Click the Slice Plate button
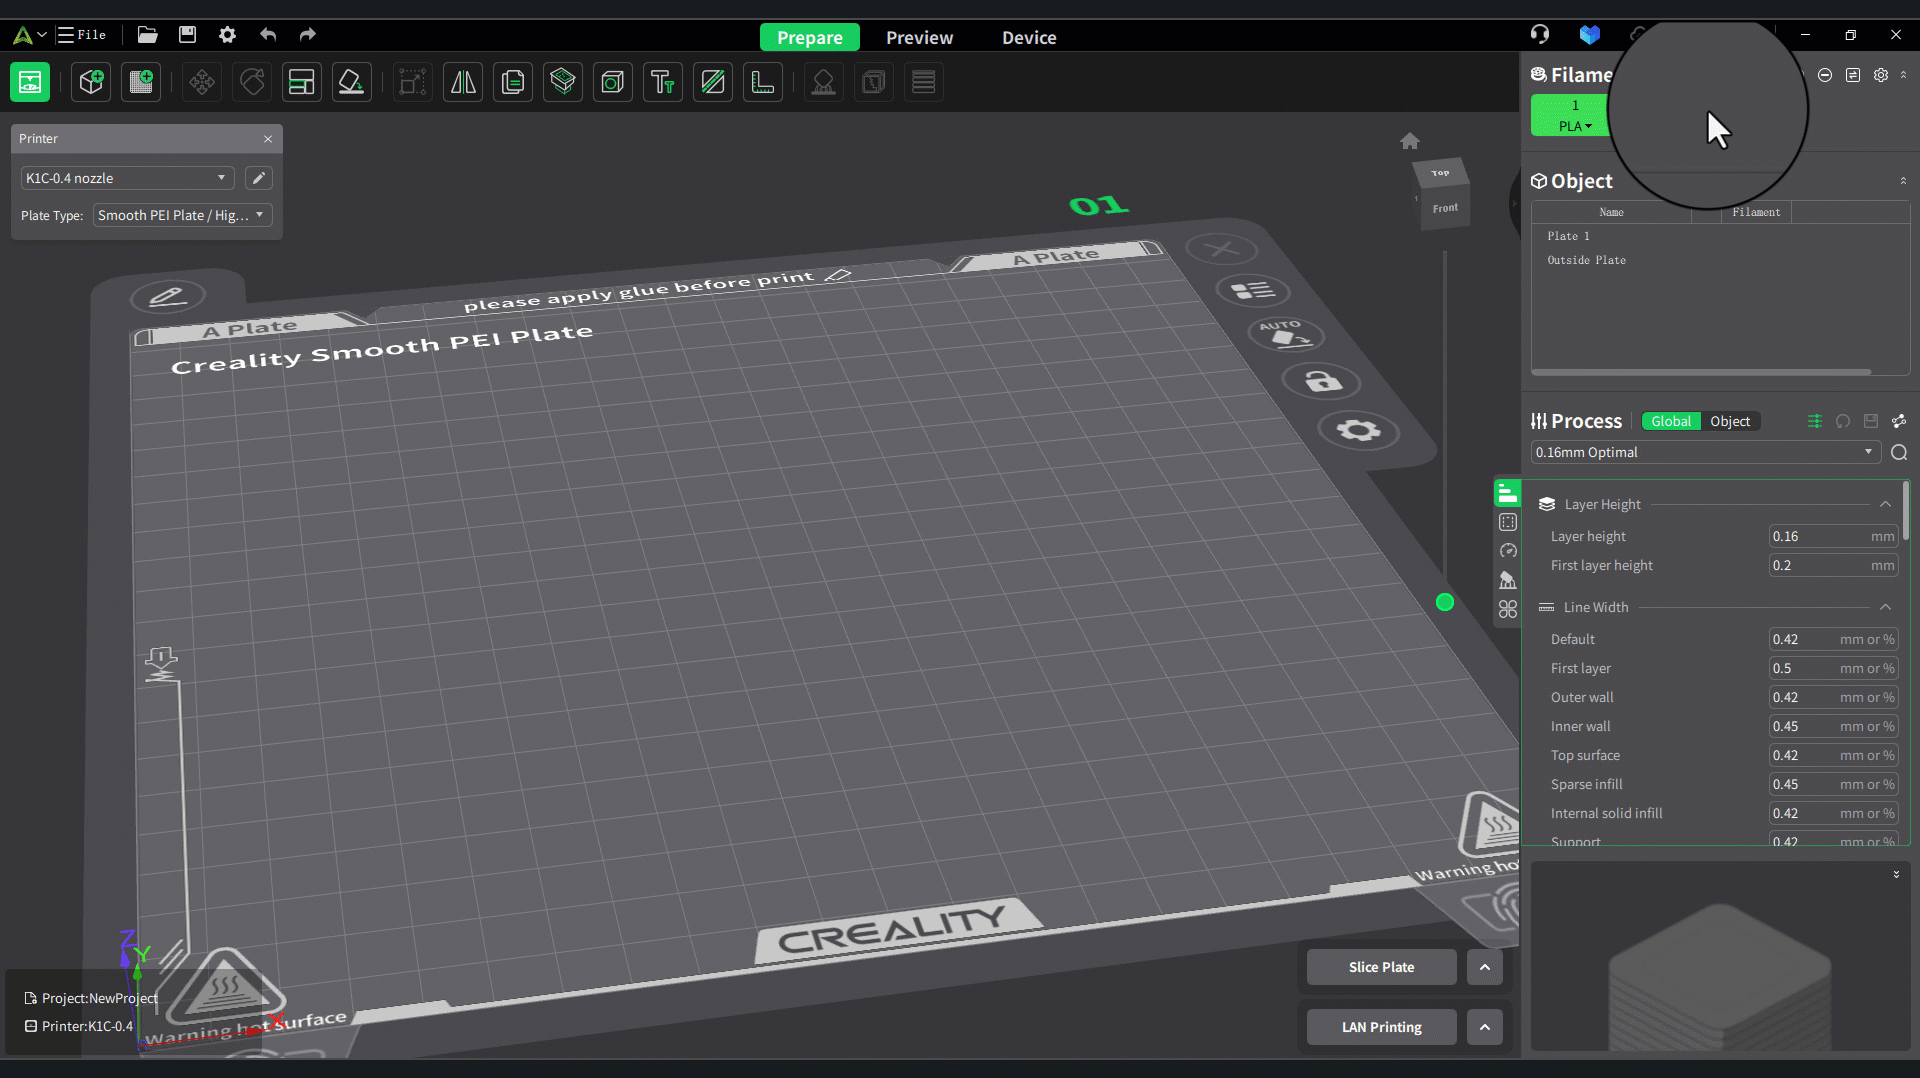Viewport: 1920px width, 1078px height. [x=1381, y=967]
